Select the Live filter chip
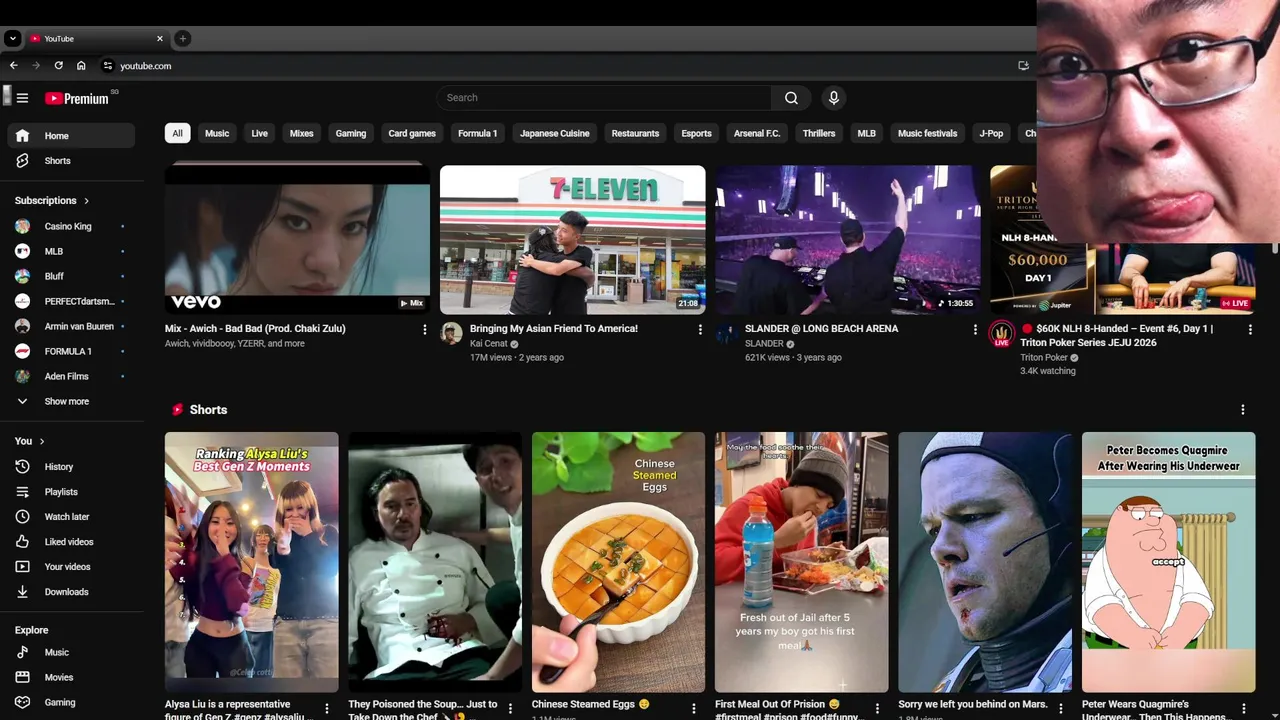The image size is (1280, 720). [x=260, y=133]
